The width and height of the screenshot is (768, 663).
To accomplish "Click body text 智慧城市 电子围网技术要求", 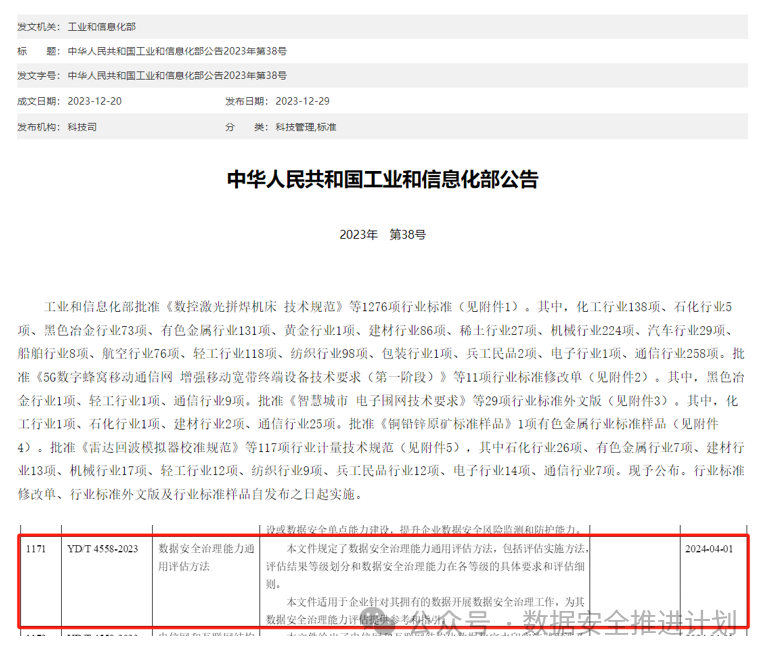I will pyautogui.click(x=378, y=401).
